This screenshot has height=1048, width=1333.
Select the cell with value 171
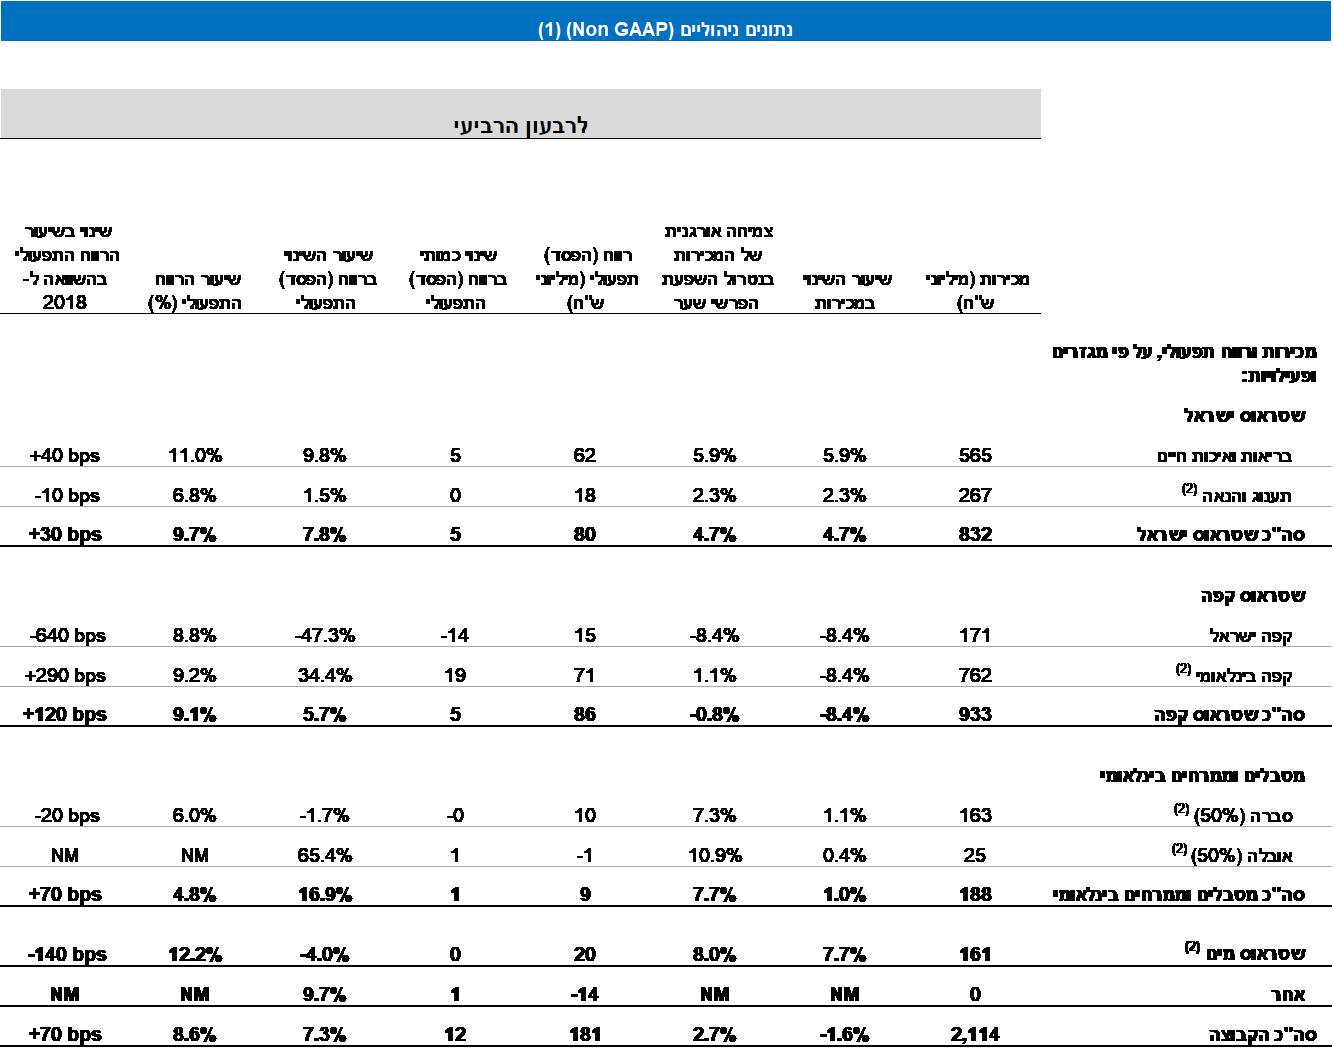coord(974,635)
